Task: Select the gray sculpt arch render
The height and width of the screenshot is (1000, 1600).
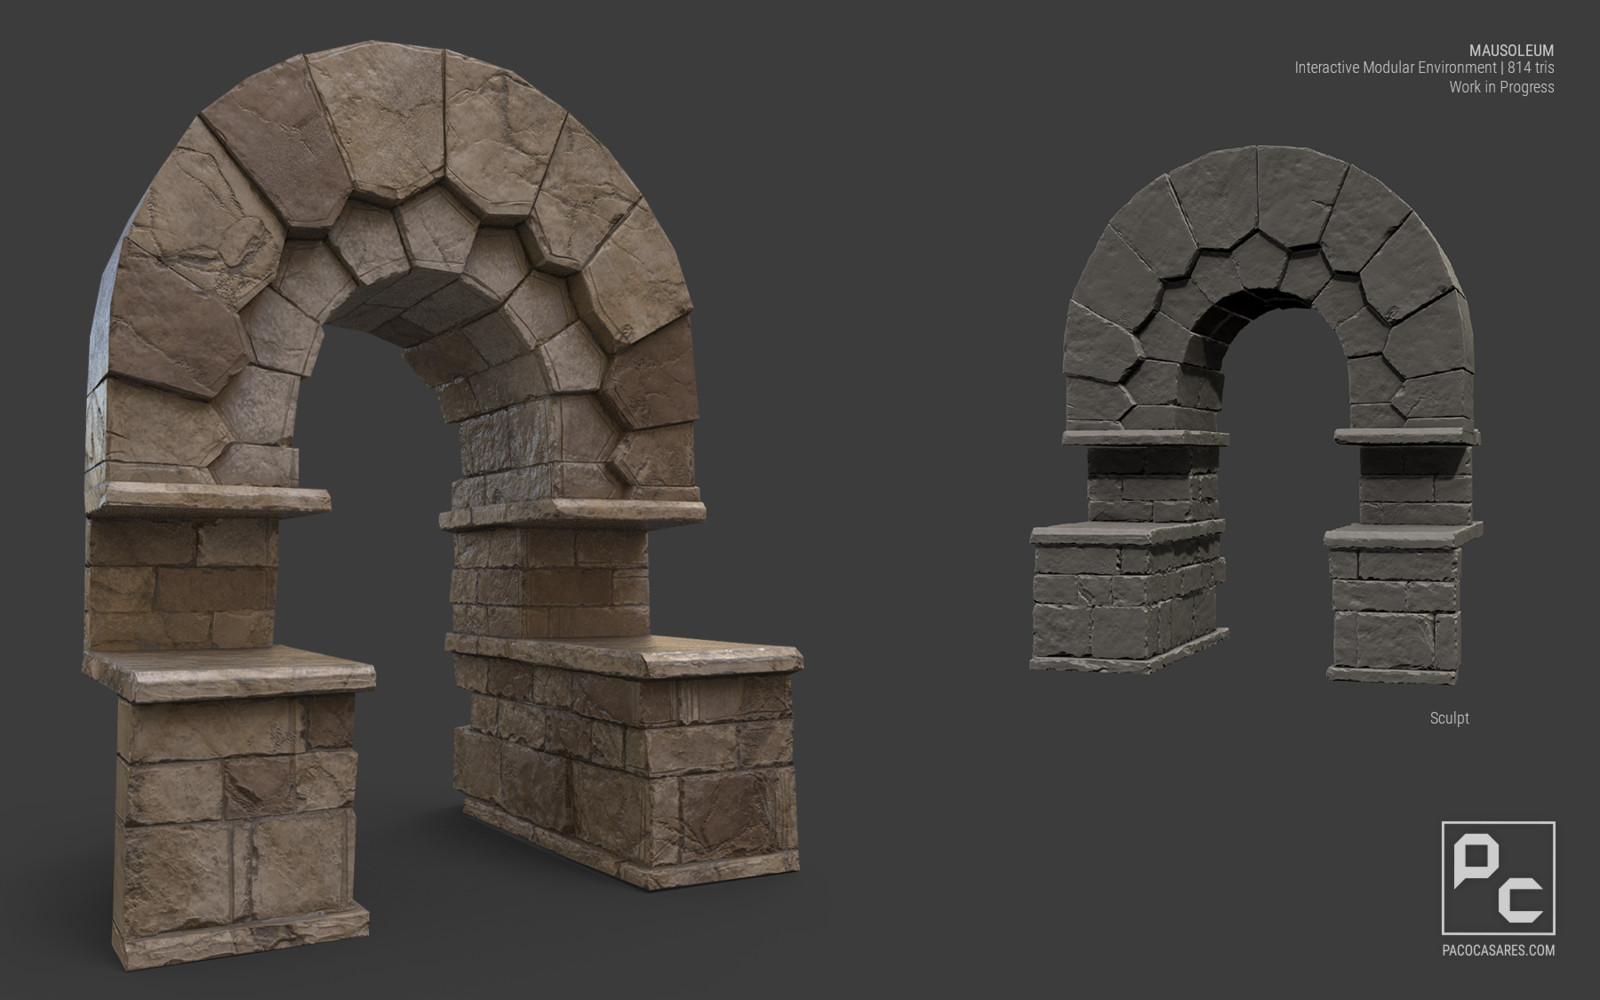Action: (x=1256, y=415)
